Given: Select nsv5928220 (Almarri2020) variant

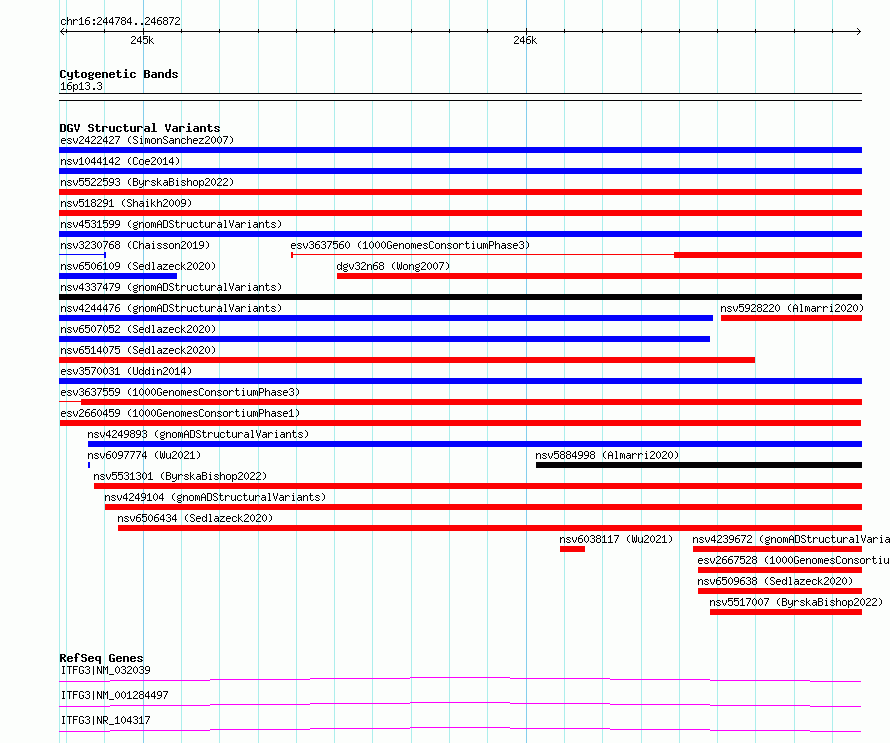Looking at the screenshot, I should click(792, 308).
